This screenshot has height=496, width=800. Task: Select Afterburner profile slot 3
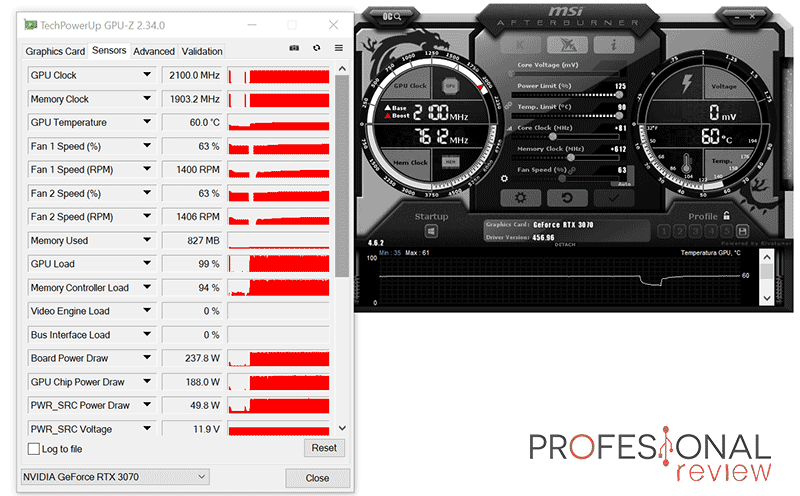pyautogui.click(x=695, y=232)
